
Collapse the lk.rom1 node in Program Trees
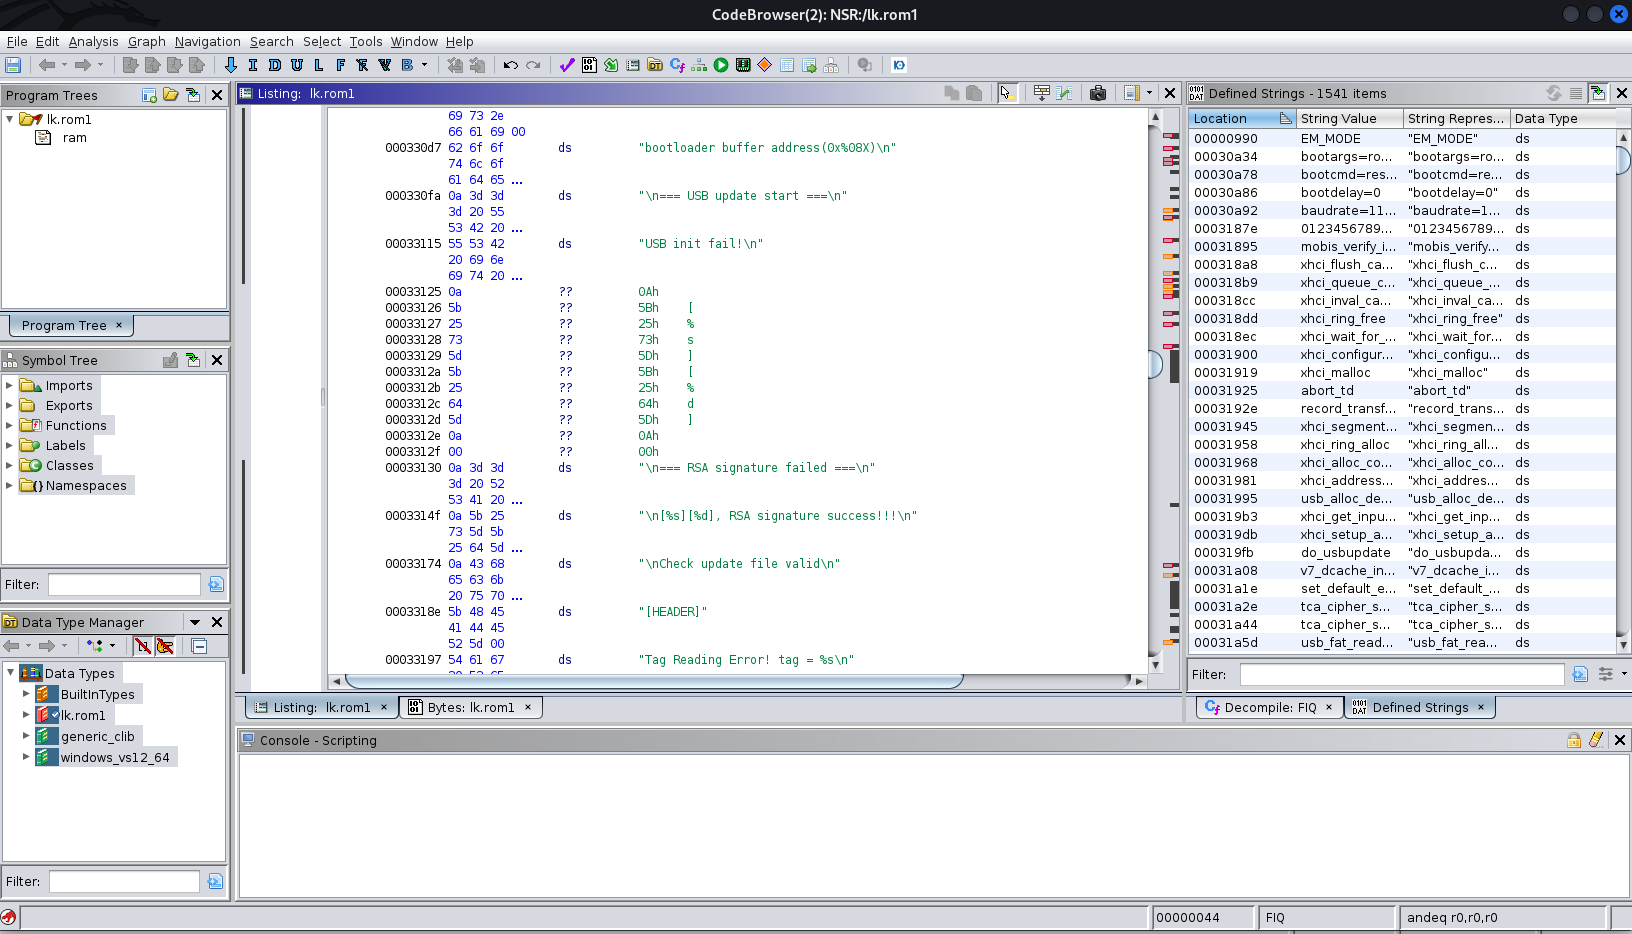10,119
